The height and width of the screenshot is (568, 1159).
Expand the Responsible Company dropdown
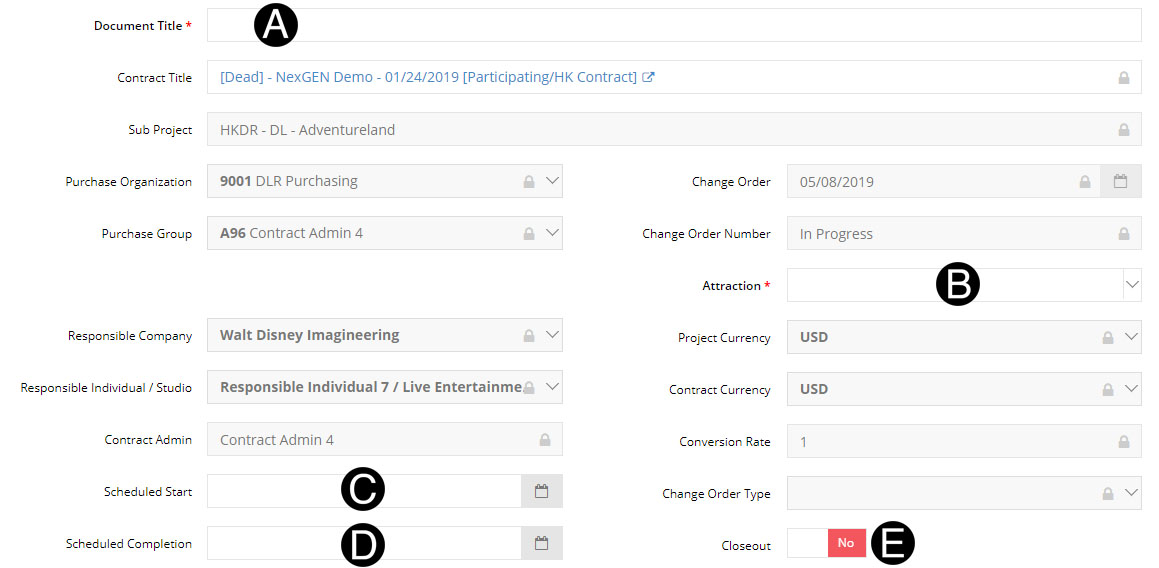[x=553, y=335]
